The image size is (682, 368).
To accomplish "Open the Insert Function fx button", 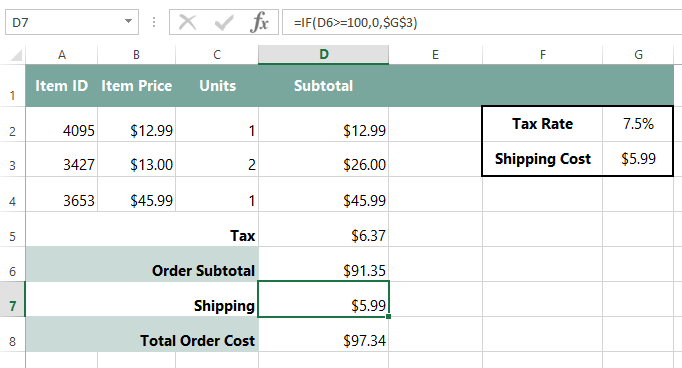I will (x=259, y=22).
